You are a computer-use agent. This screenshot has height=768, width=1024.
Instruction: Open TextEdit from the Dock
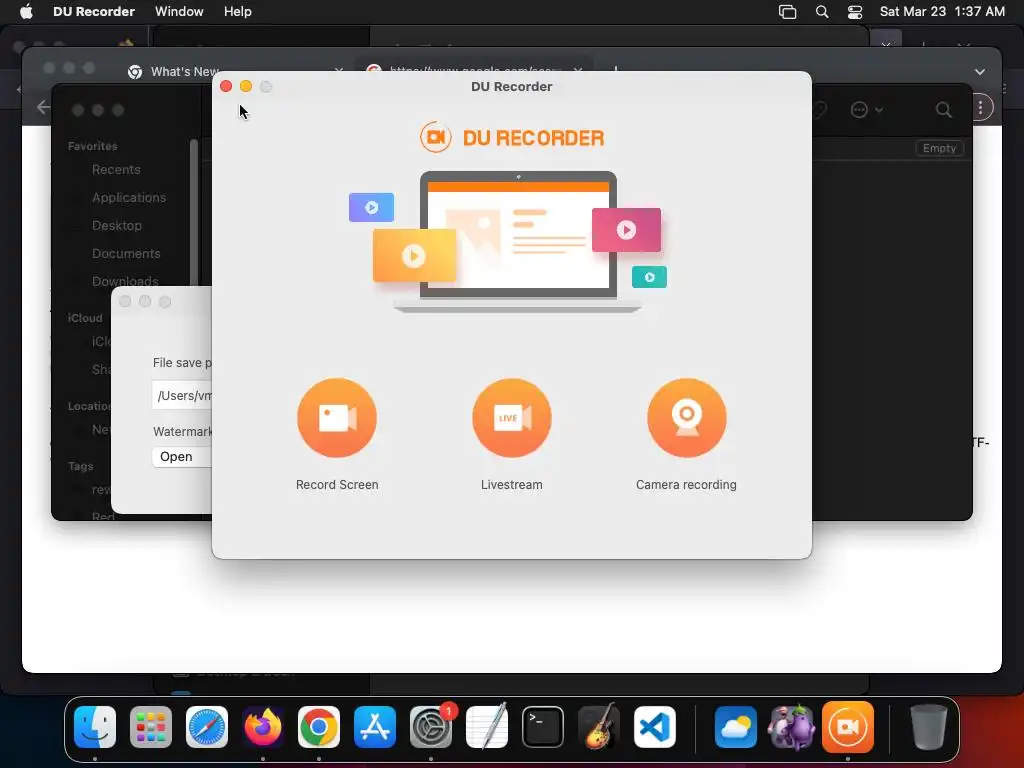point(487,727)
